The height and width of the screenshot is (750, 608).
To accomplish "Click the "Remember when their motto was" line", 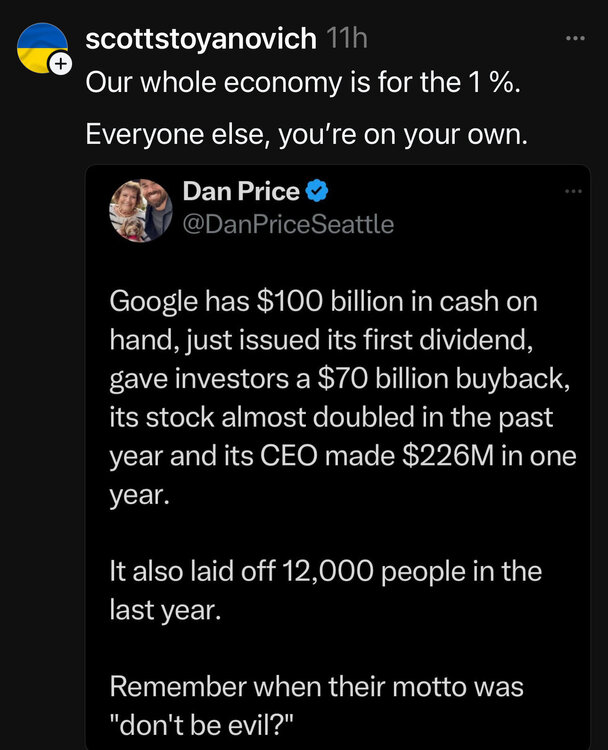I will 317,688.
